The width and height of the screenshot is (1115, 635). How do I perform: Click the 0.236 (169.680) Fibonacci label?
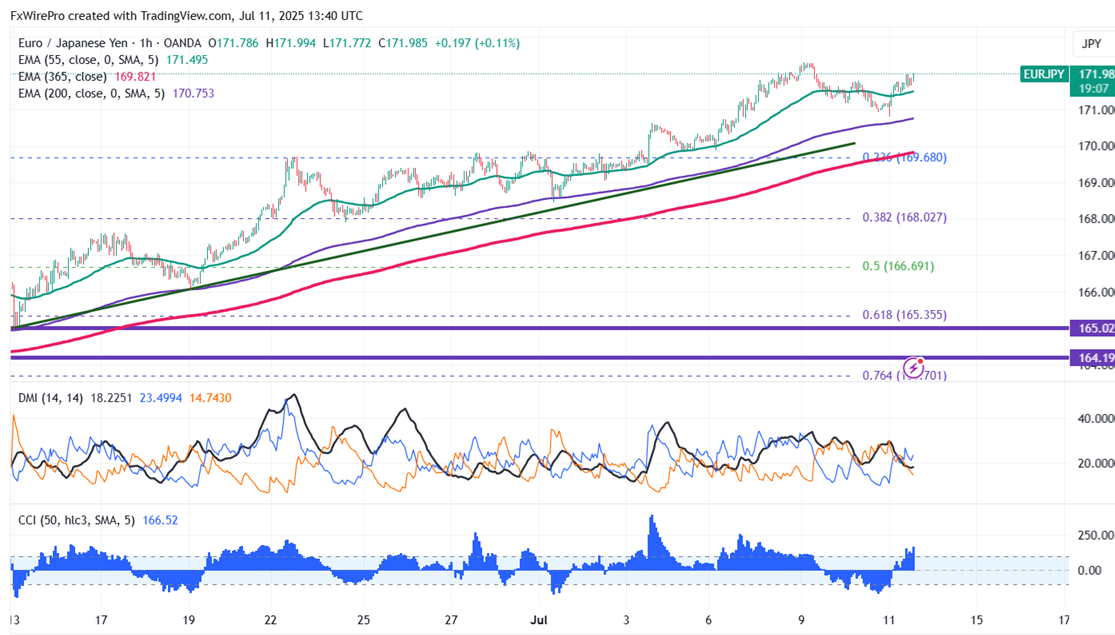[x=904, y=157]
